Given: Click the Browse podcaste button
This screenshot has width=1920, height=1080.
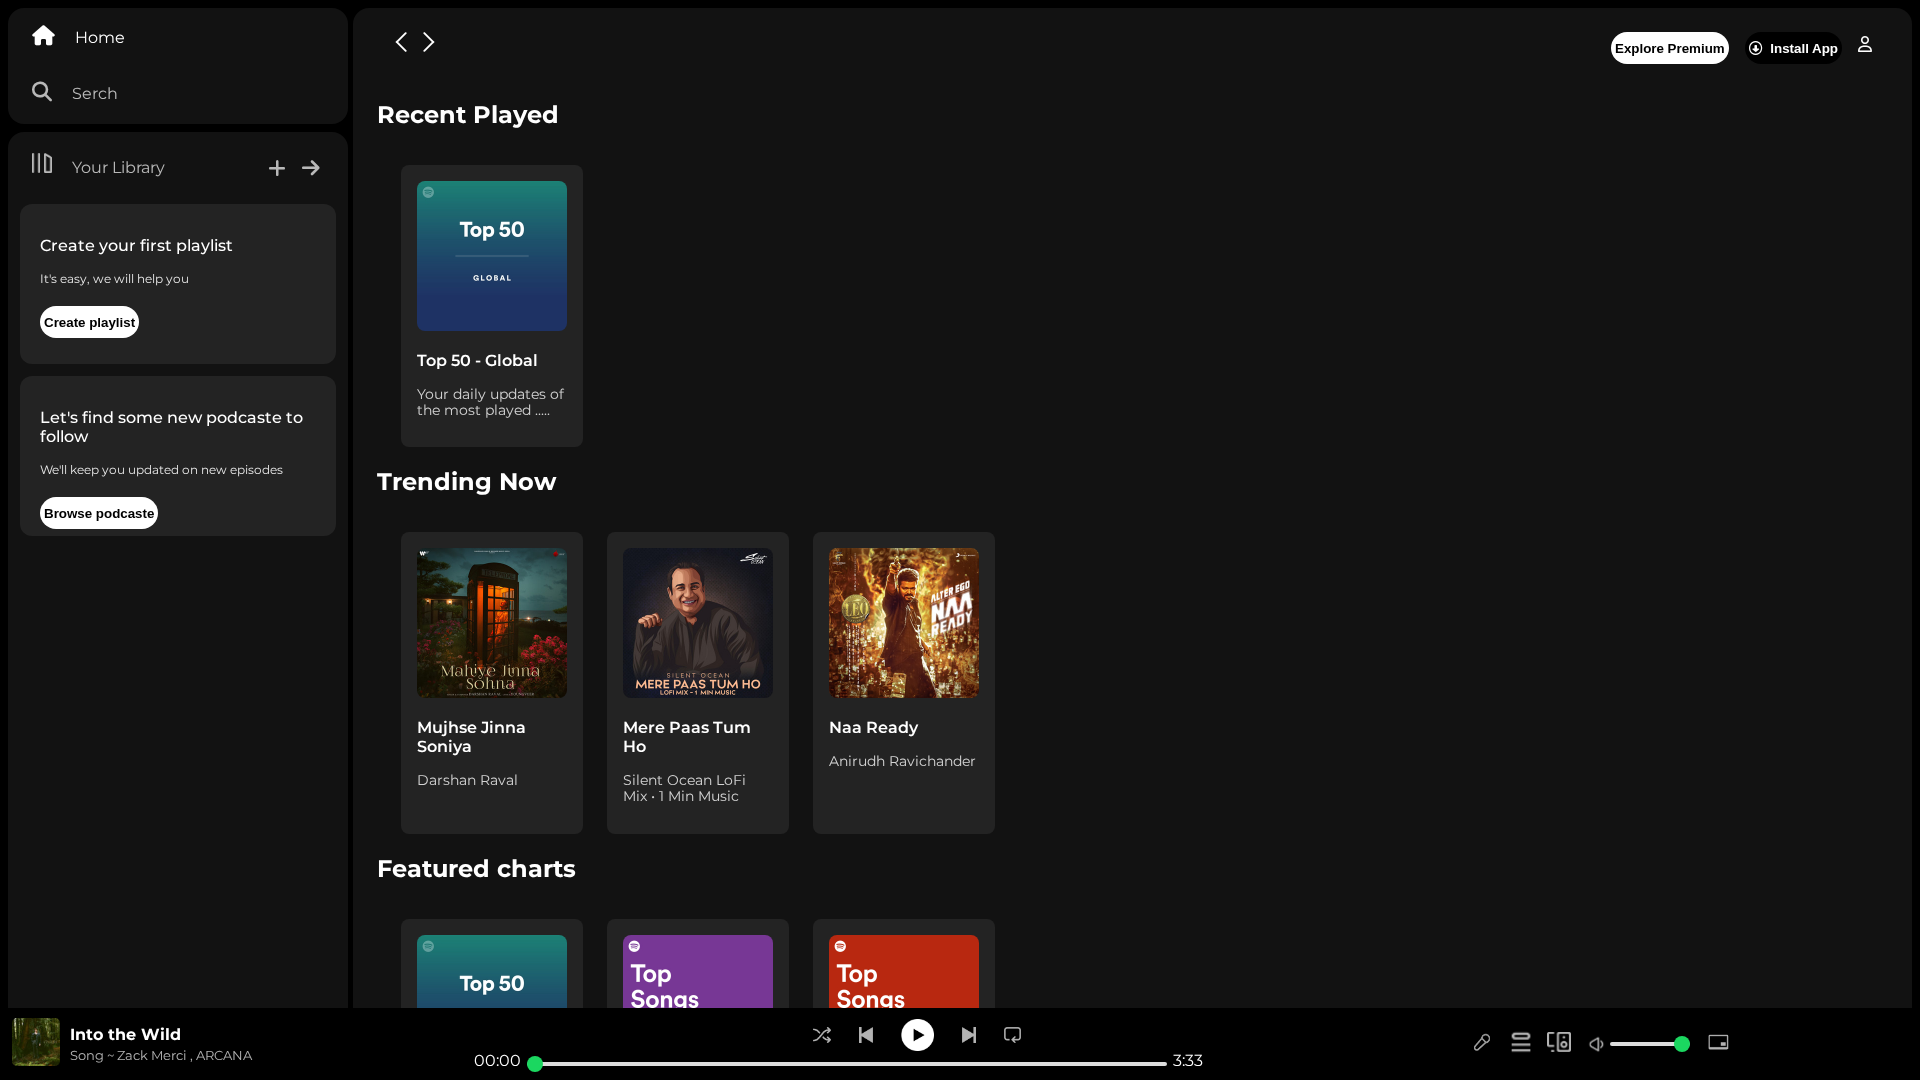Looking at the screenshot, I should tap(99, 513).
